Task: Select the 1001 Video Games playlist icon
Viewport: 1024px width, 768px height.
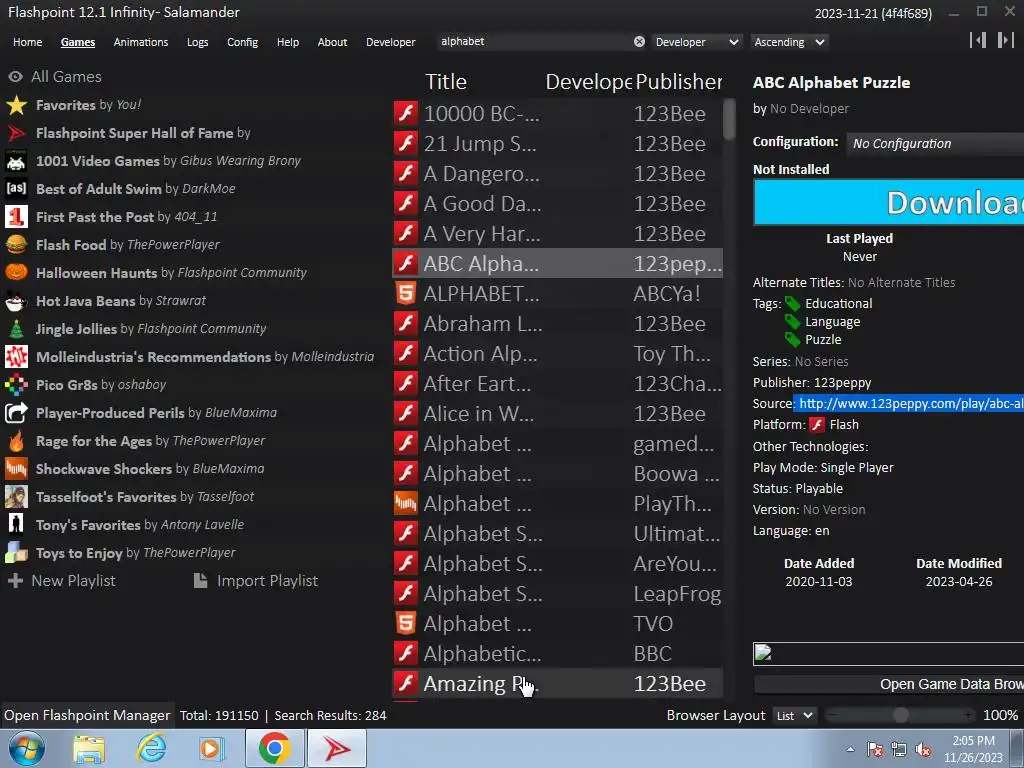Action: (16, 161)
